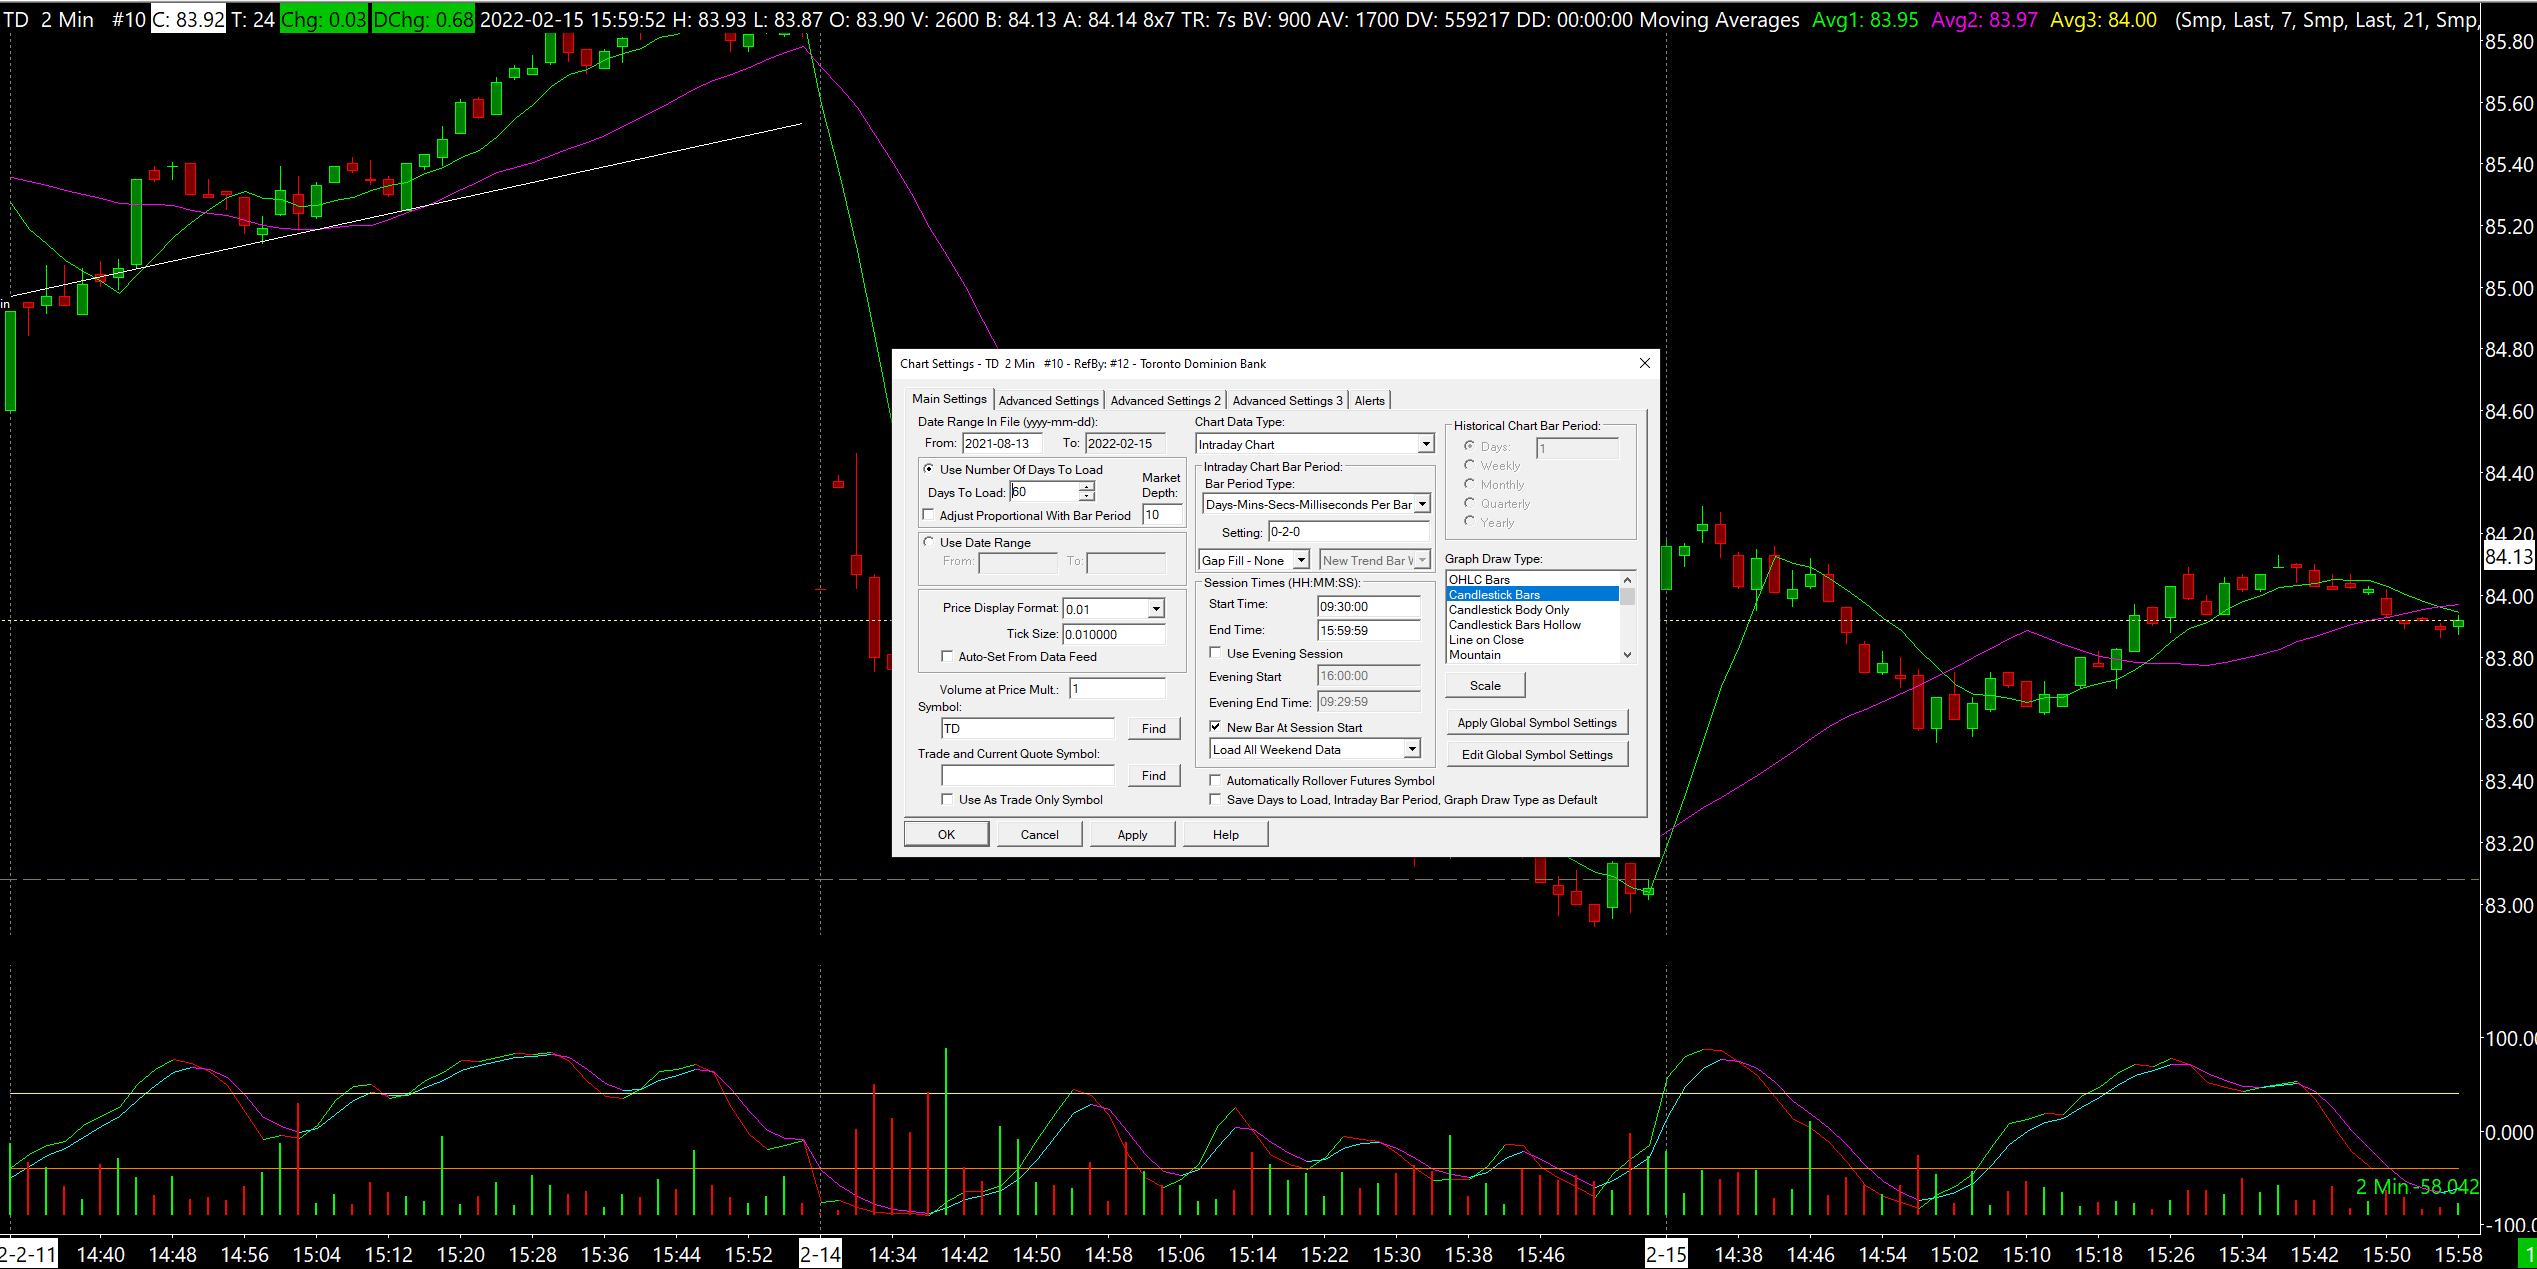Click the Start Time input field
Image resolution: width=2537 pixels, height=1269 pixels.
1367,606
